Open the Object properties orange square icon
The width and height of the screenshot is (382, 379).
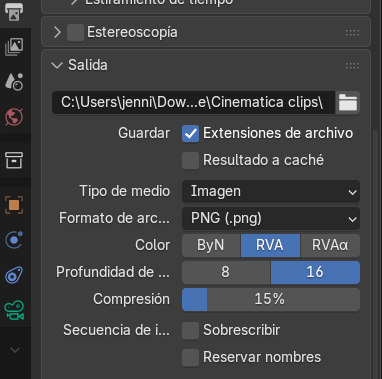[14, 205]
